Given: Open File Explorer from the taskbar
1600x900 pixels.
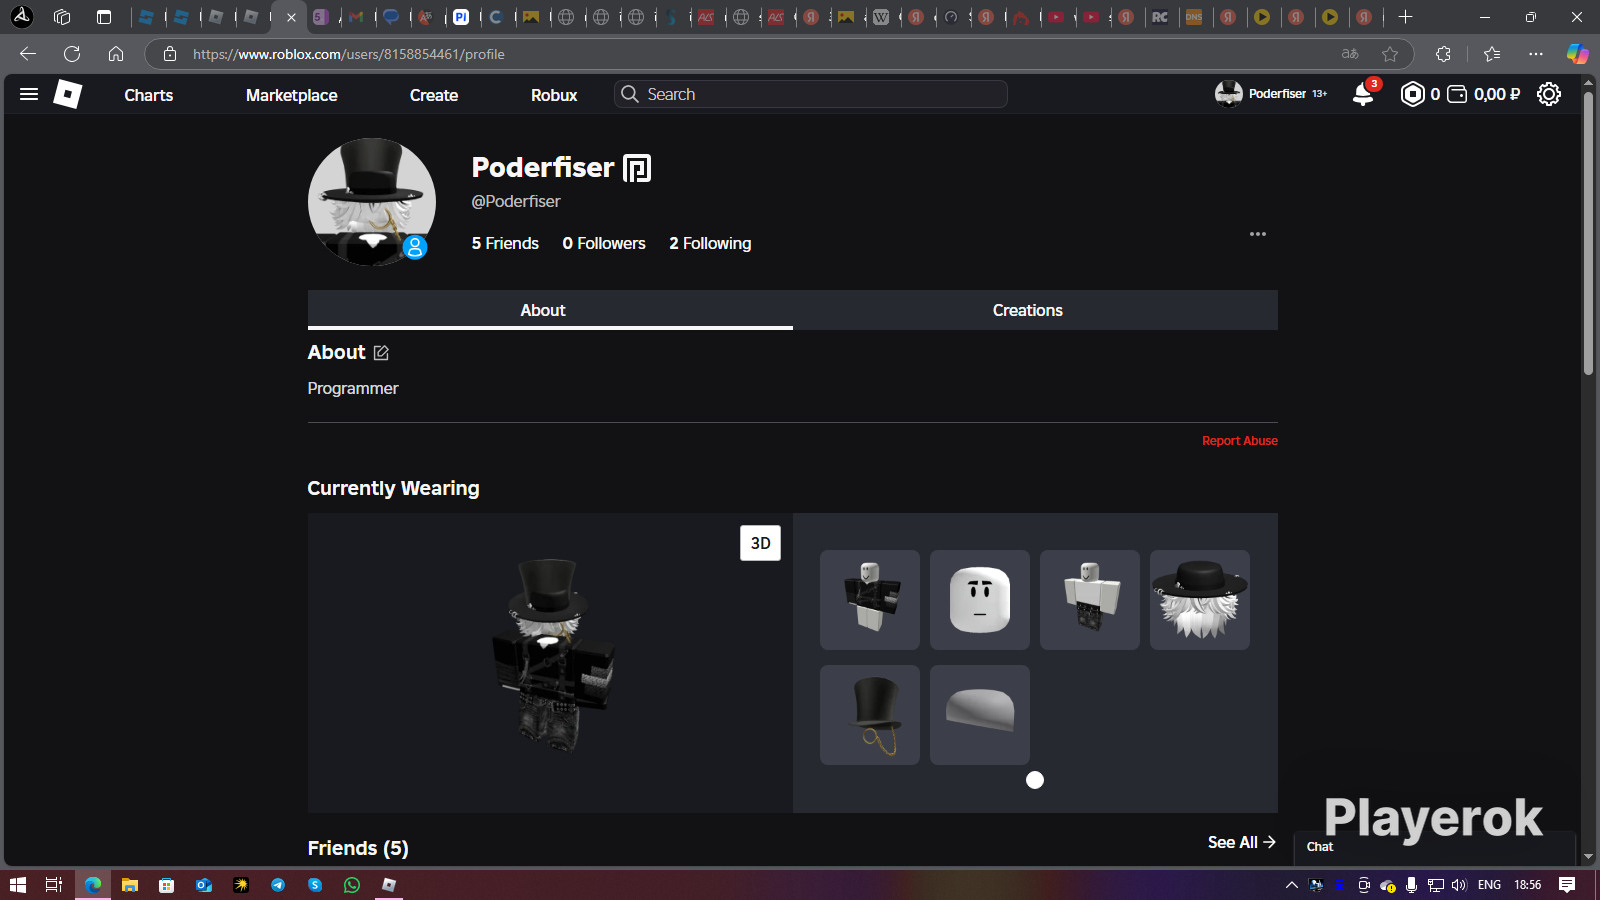Looking at the screenshot, I should click(x=129, y=885).
